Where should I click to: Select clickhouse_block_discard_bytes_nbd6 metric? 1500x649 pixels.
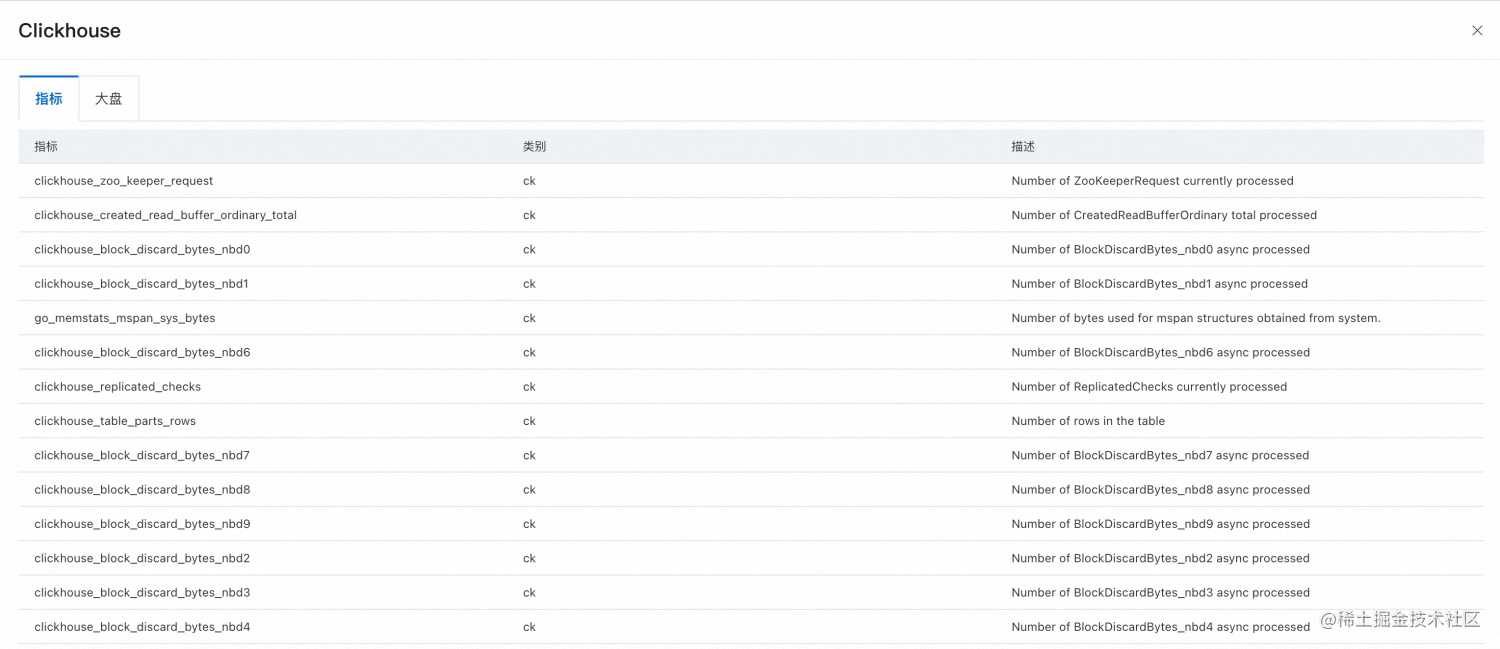(x=142, y=352)
